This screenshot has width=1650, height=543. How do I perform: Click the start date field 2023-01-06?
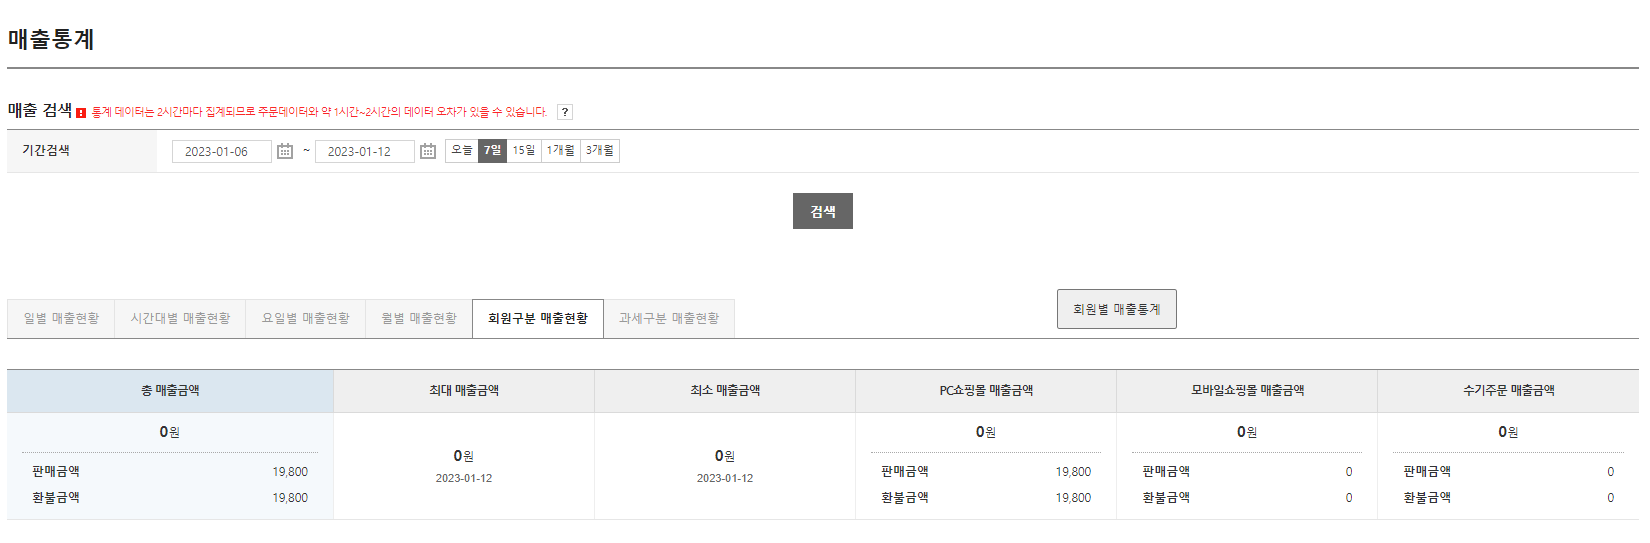point(222,152)
